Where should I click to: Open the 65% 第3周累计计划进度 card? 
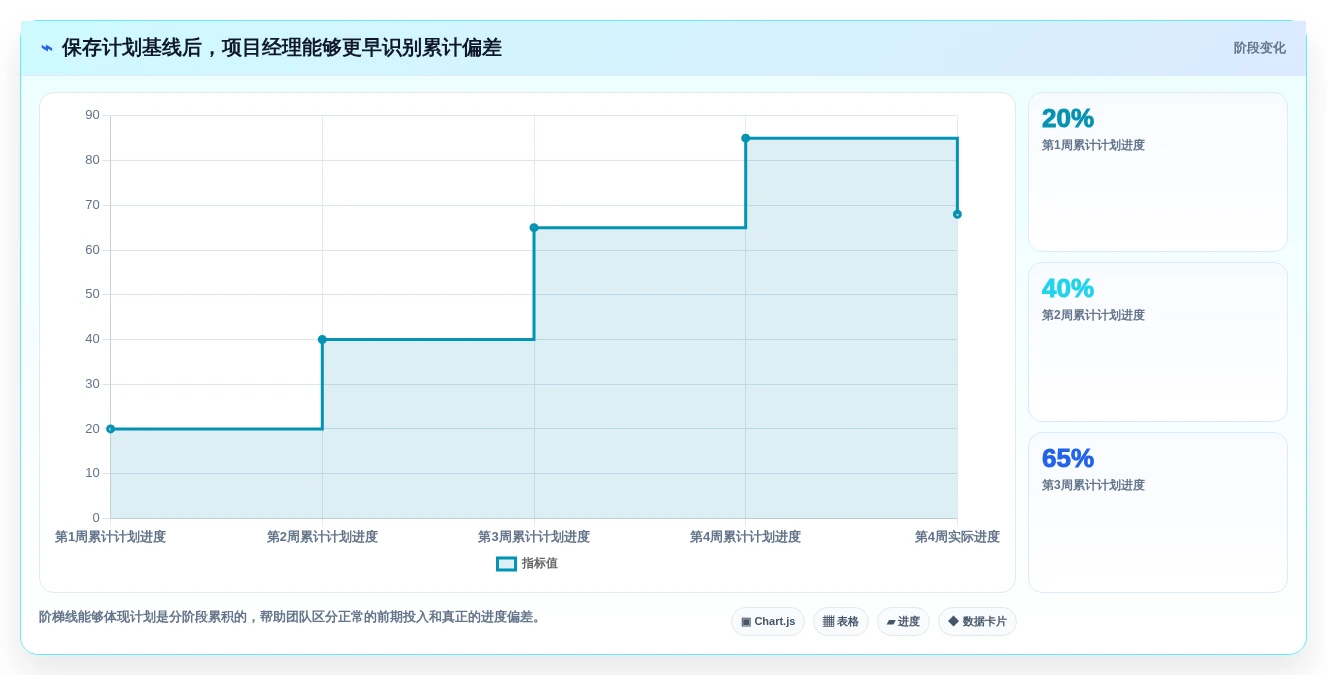click(1158, 512)
